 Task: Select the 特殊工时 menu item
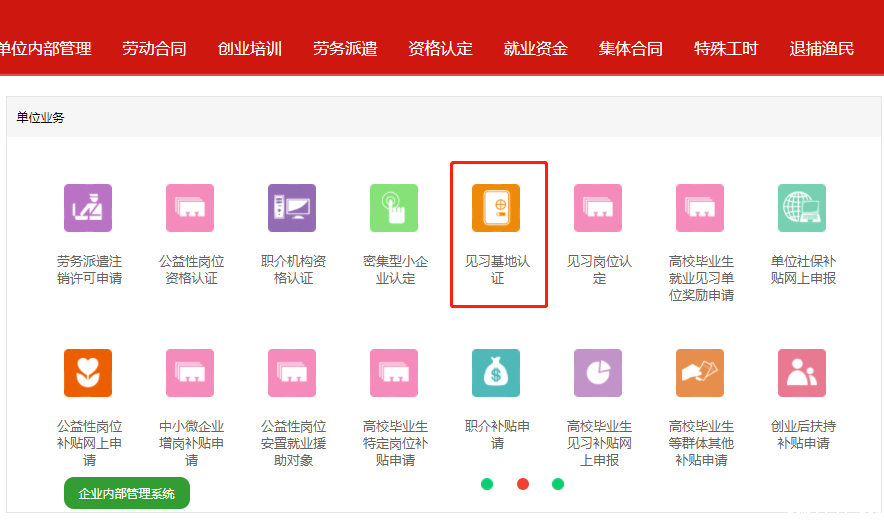tap(726, 49)
